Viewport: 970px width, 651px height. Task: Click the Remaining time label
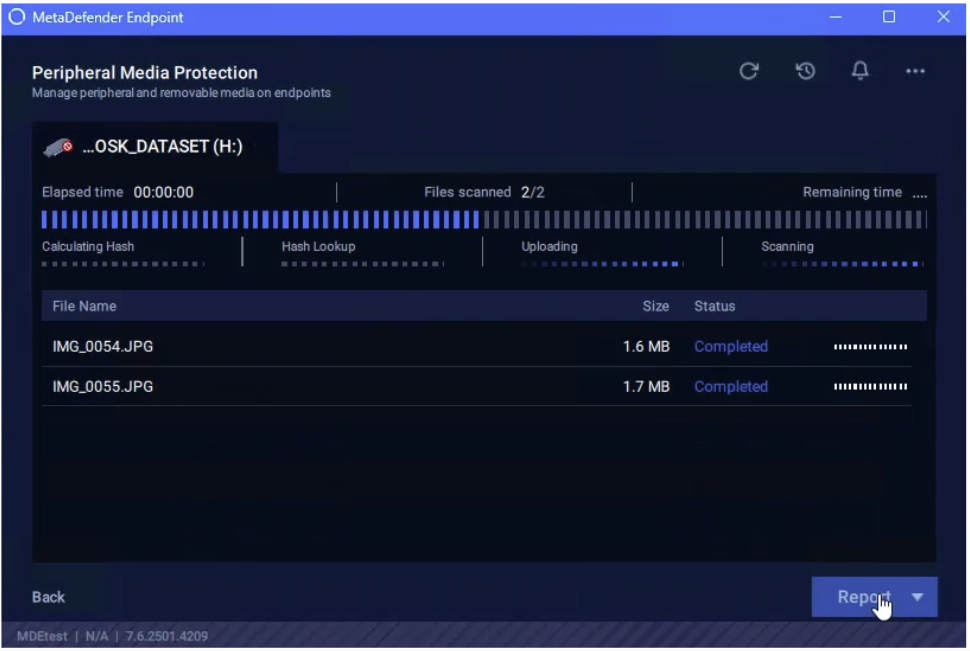click(852, 192)
